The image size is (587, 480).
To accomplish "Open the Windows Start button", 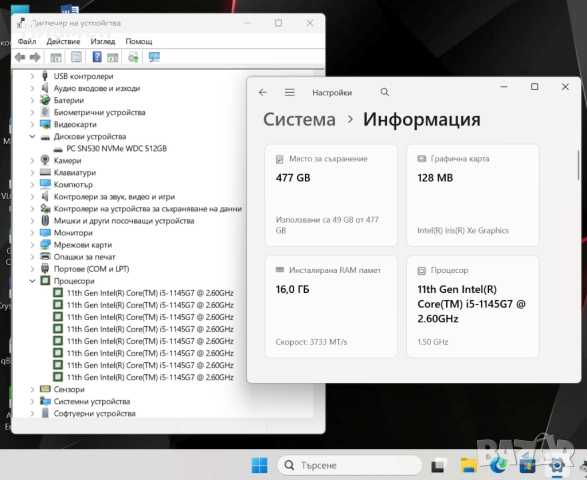I will coord(259,465).
